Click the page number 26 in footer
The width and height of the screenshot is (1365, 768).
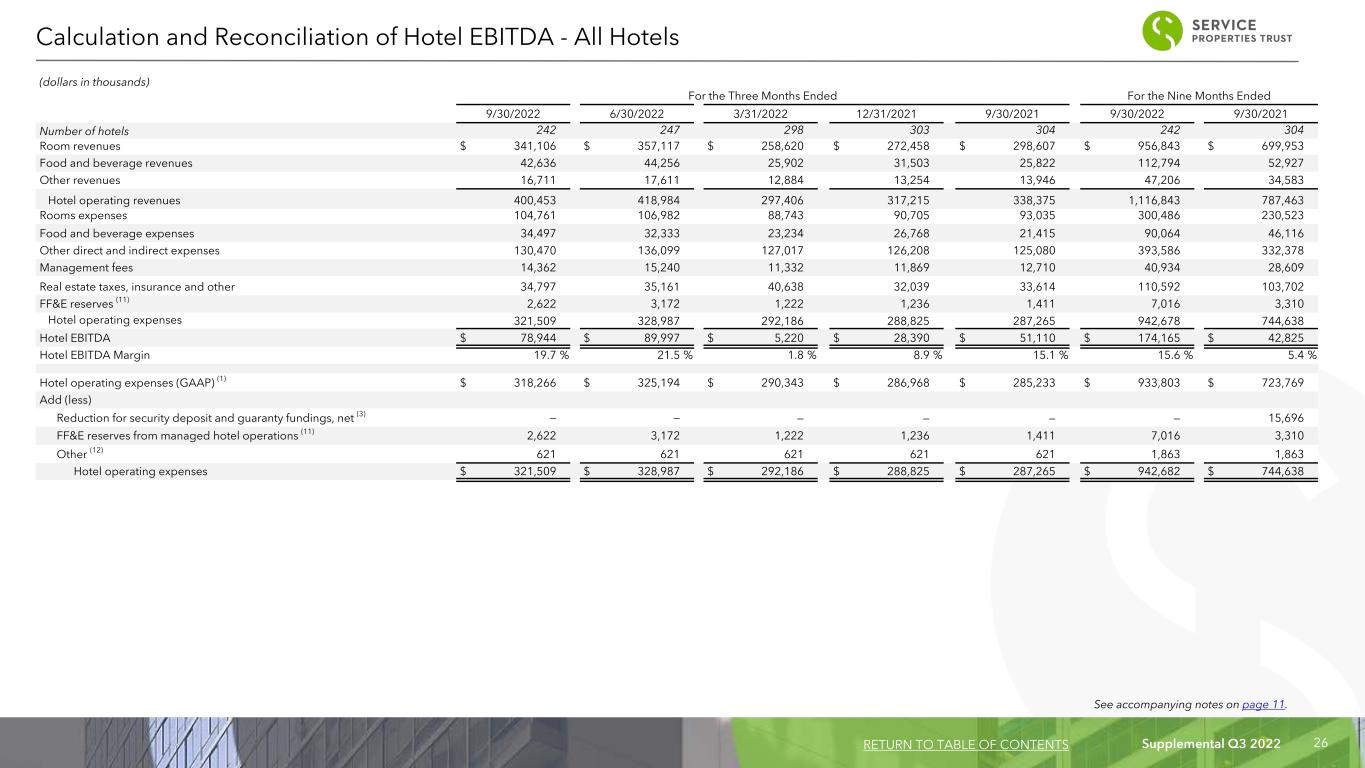coord(1320,744)
